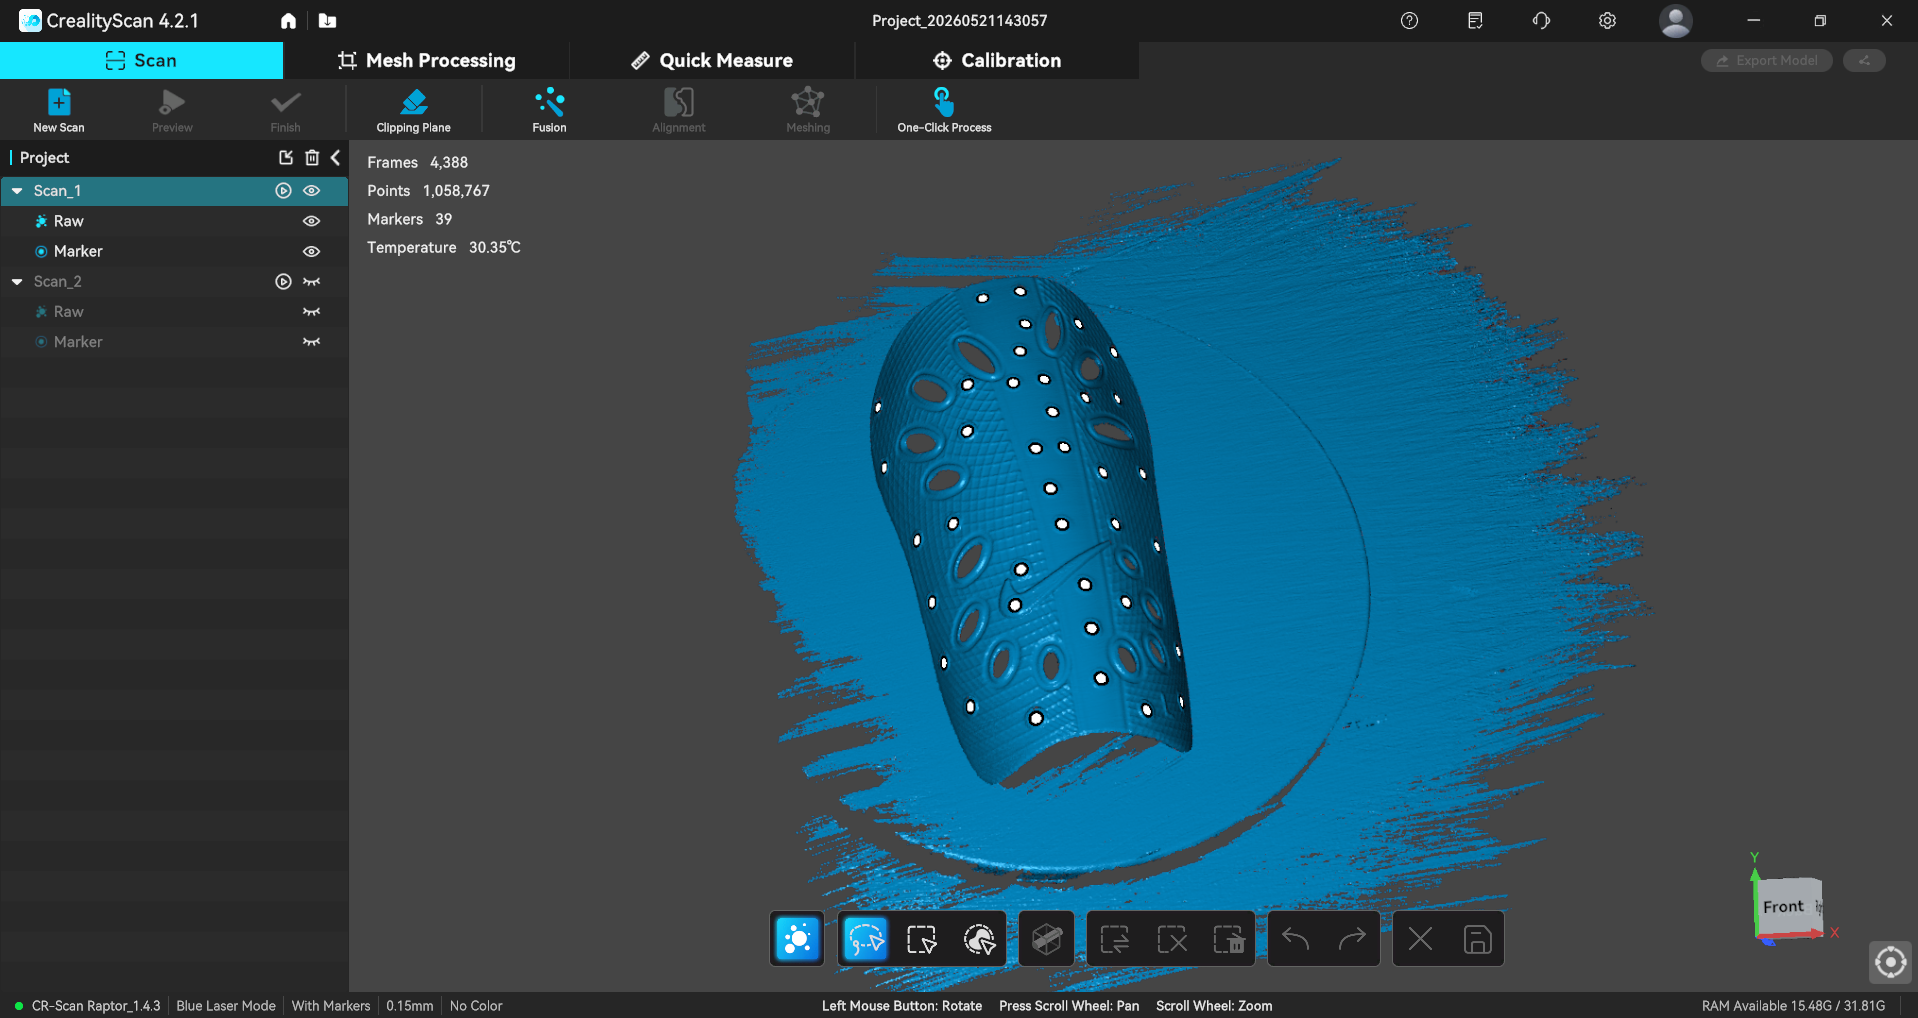This screenshot has height=1018, width=1918.
Task: Click the Meshing tool
Action: (x=808, y=110)
